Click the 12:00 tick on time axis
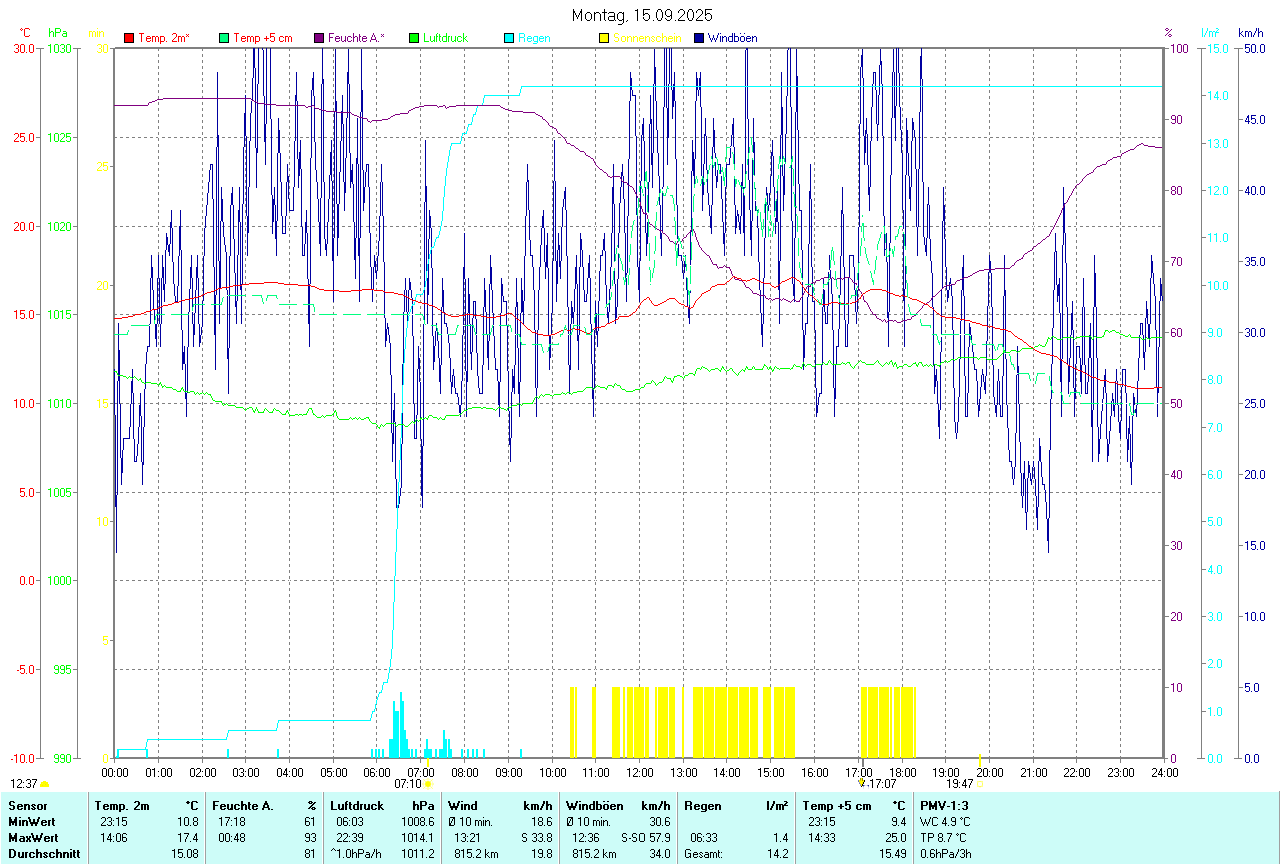Image resolution: width=1280 pixels, height=864 pixels. point(639,772)
